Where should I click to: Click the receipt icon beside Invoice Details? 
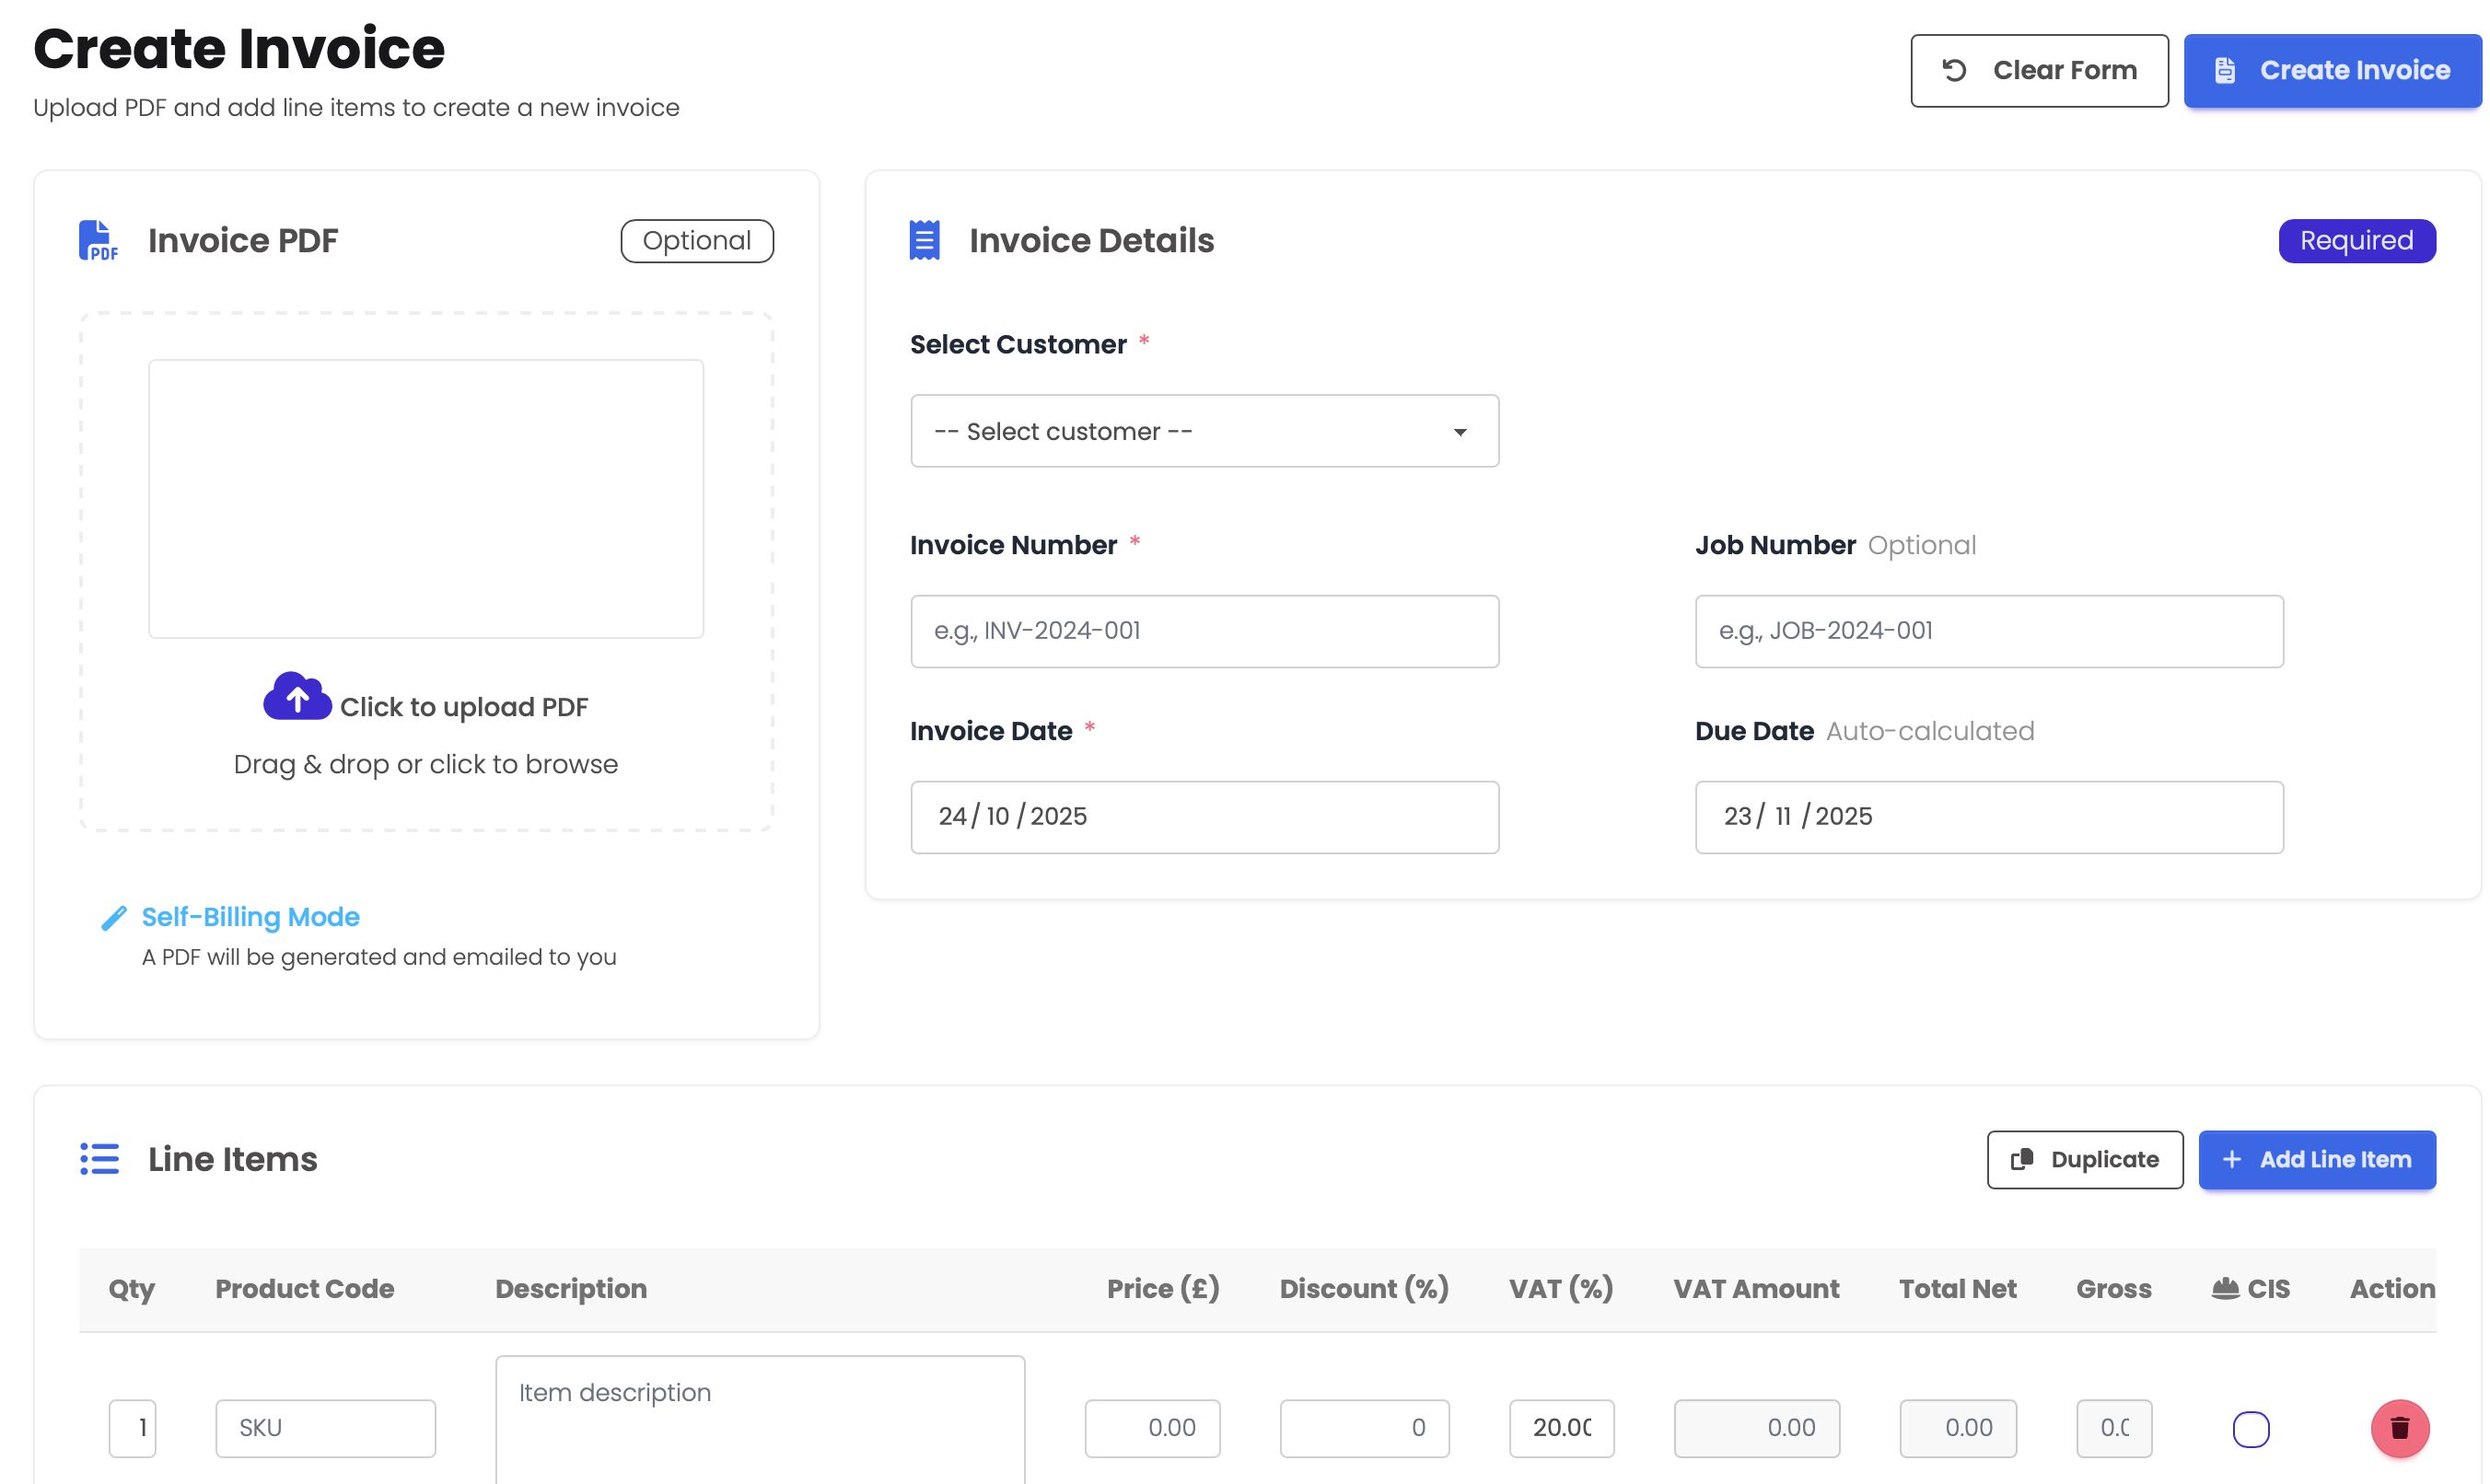coord(923,239)
